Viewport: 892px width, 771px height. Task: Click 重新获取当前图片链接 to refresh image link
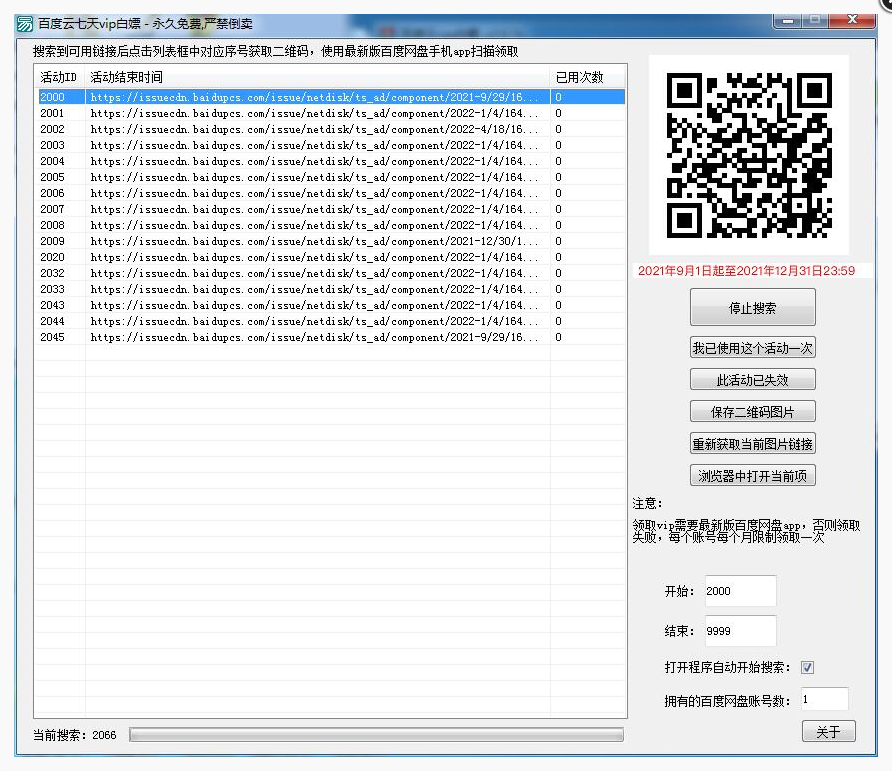pos(751,443)
